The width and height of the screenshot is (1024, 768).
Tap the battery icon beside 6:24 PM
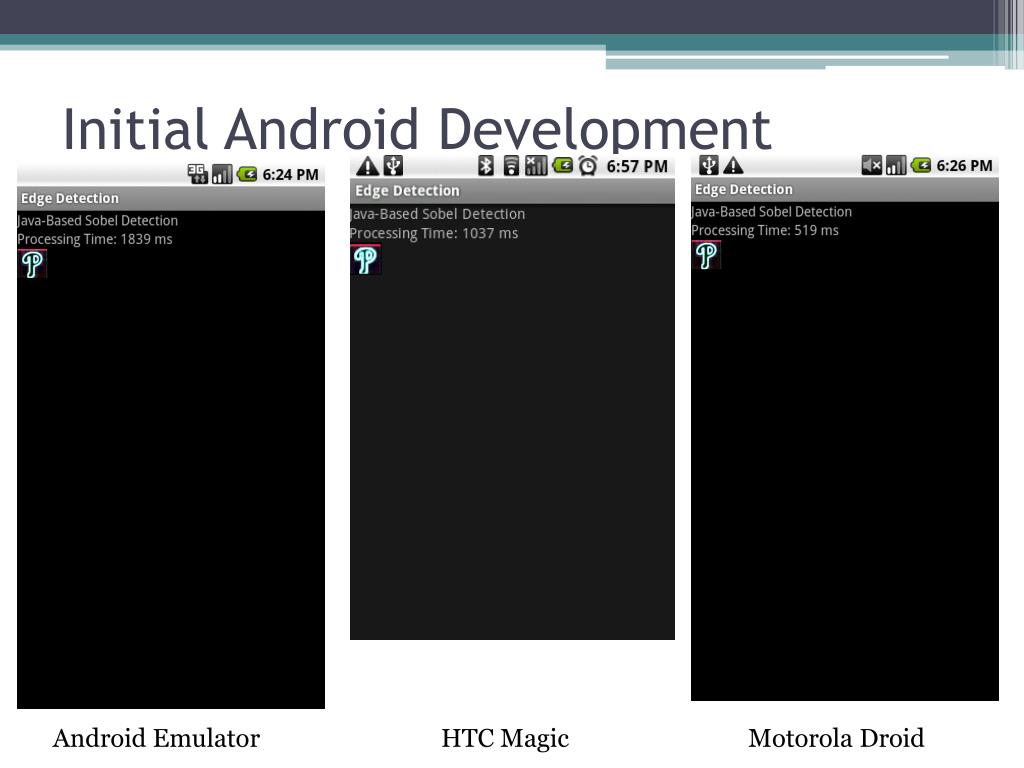(x=247, y=174)
